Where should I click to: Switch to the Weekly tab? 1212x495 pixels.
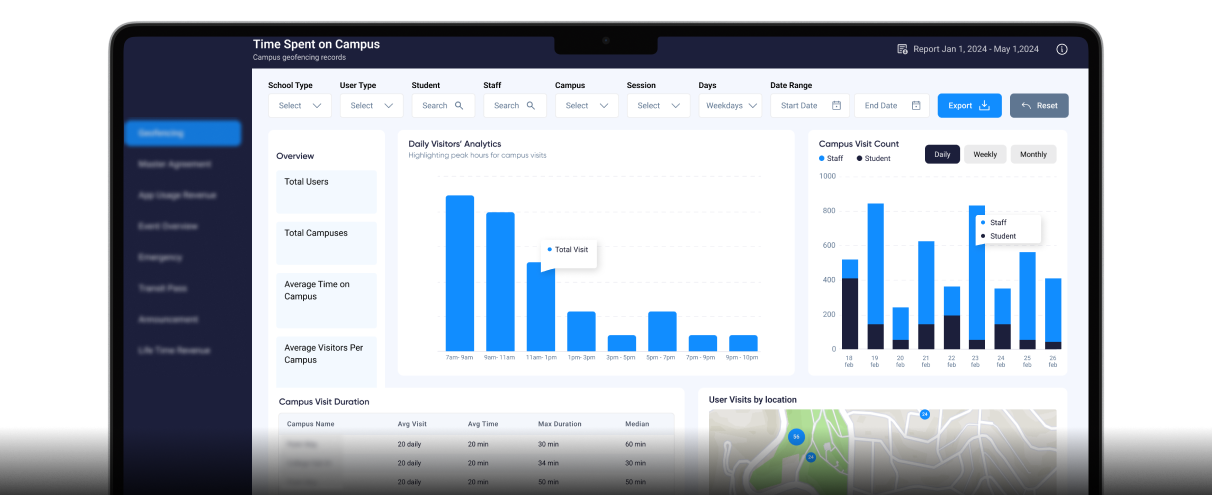click(x=985, y=154)
